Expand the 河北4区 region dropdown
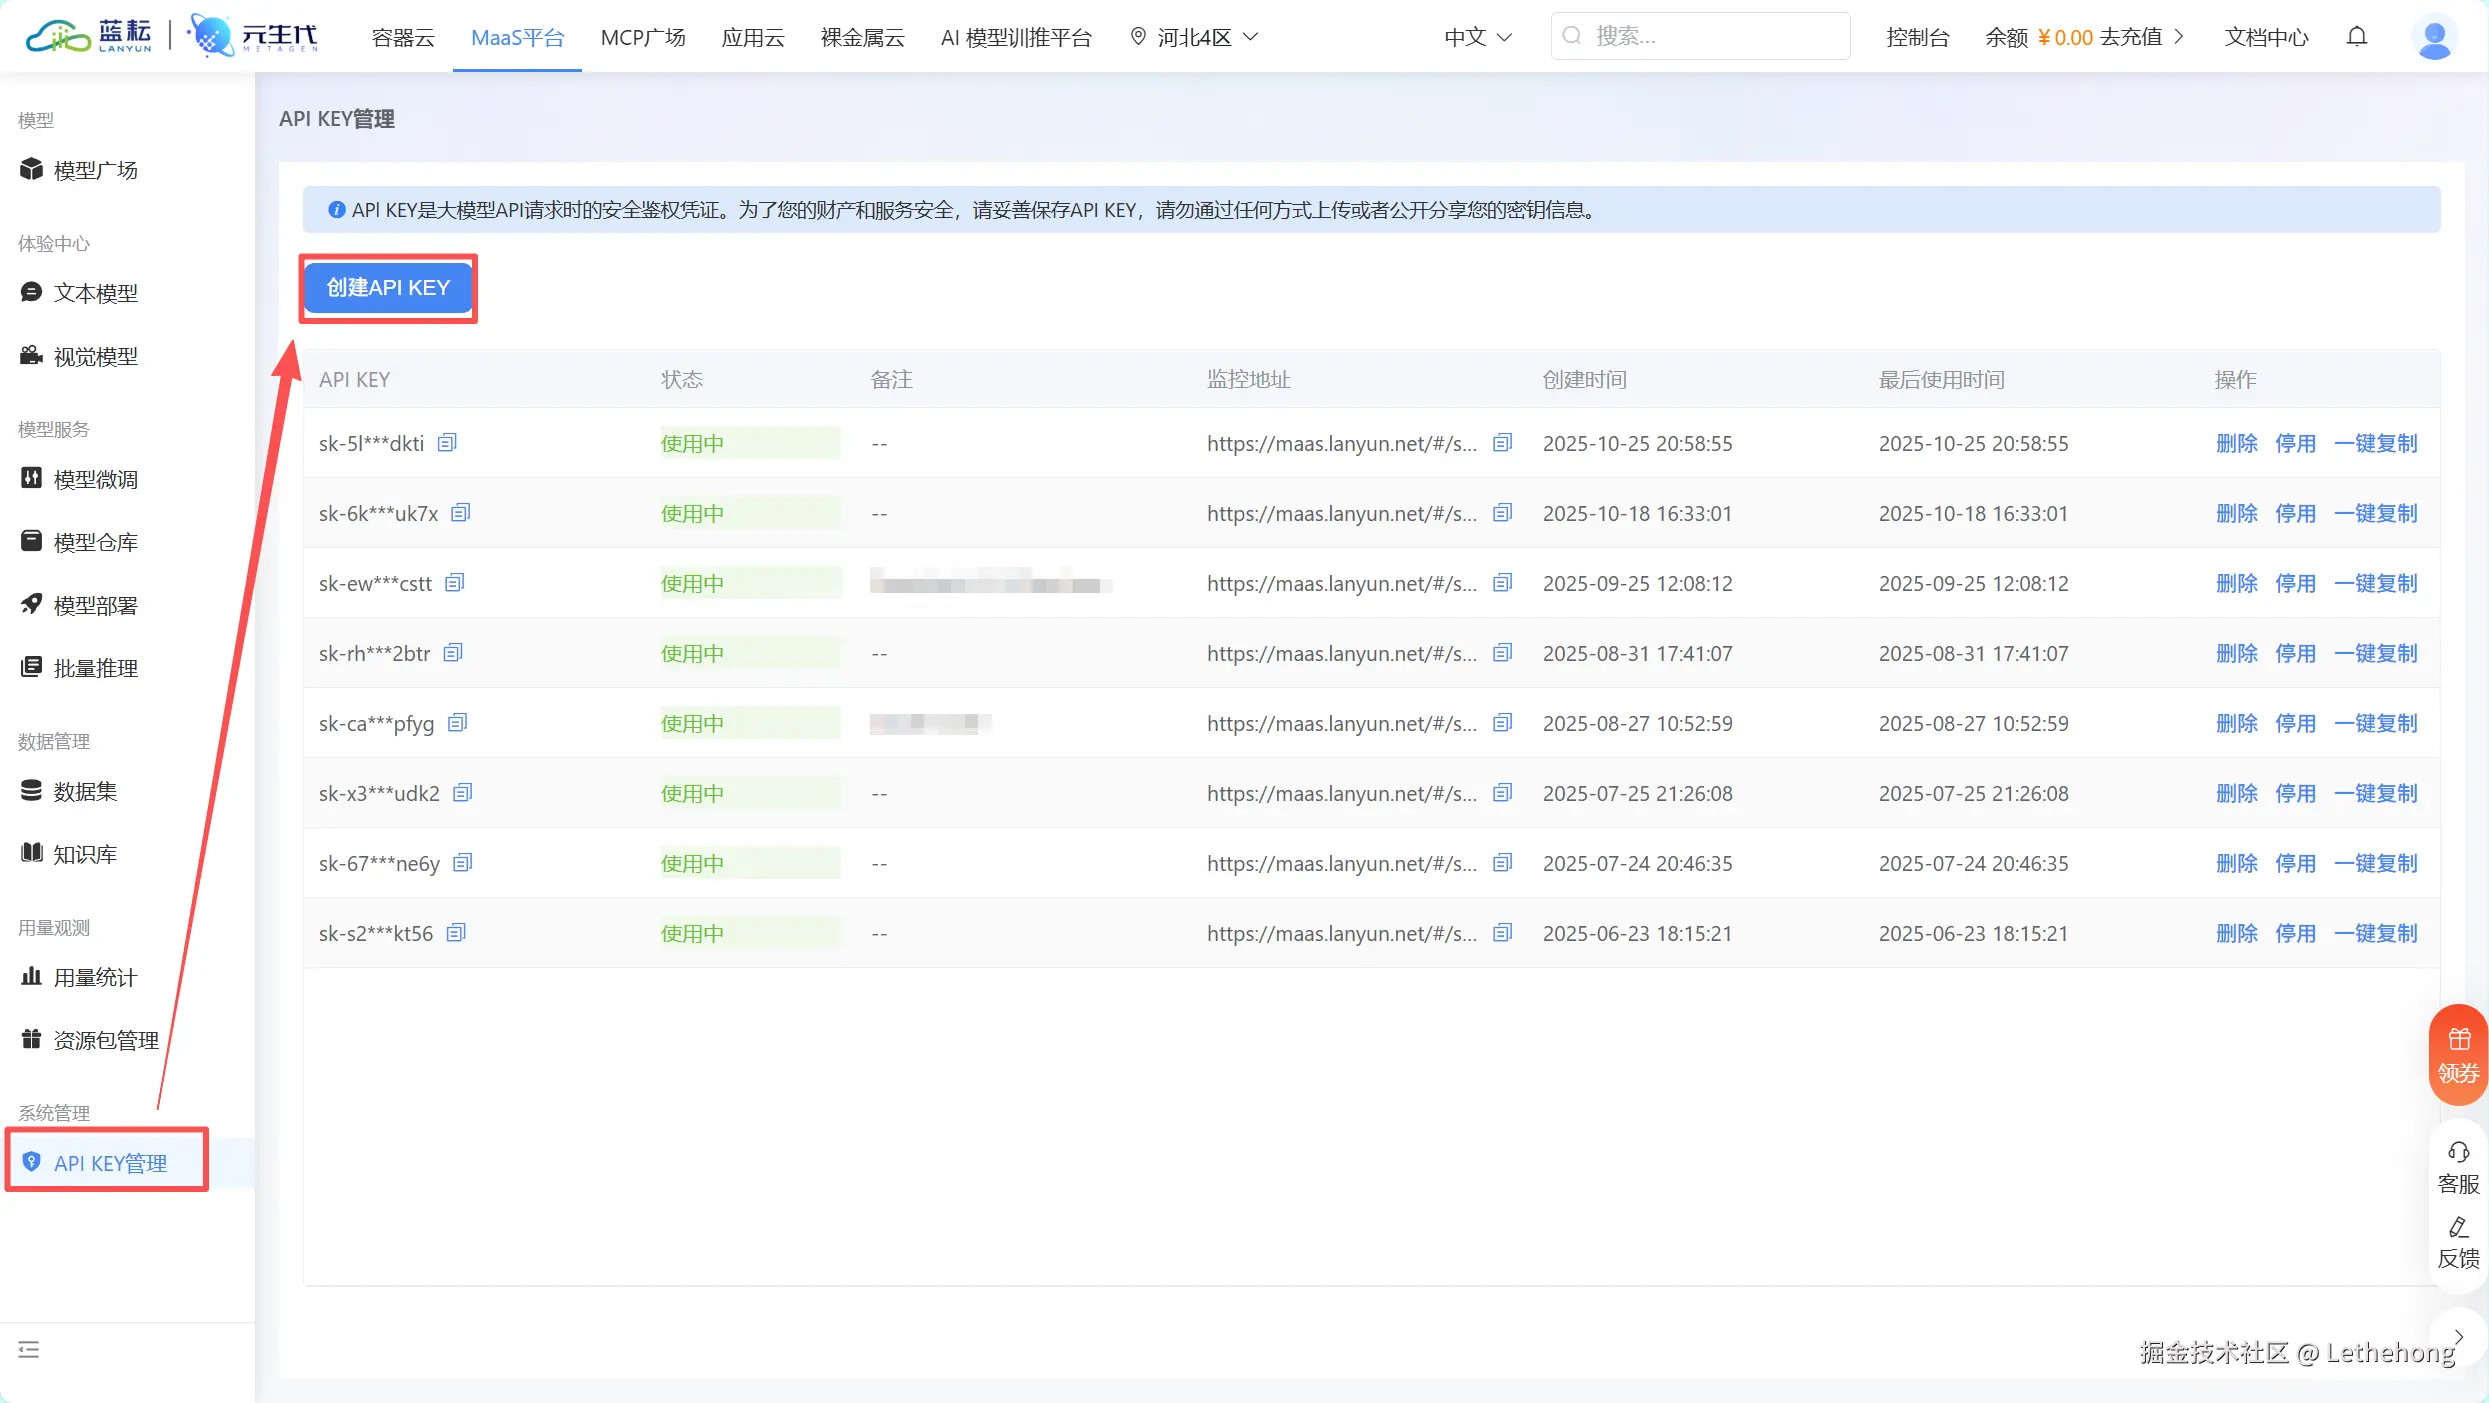 (x=1194, y=37)
